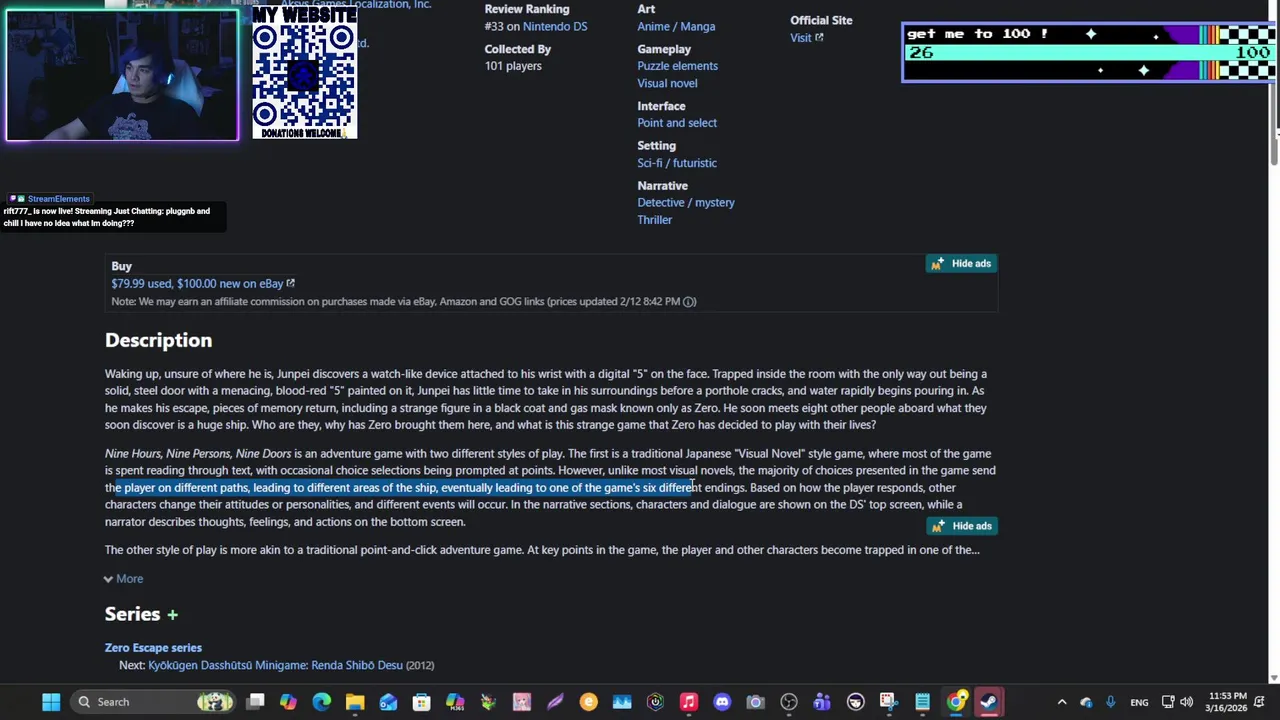Image resolution: width=1280 pixels, height=720 pixels.
Task: Open the Outlook mail app
Action: pyautogui.click(x=388, y=702)
